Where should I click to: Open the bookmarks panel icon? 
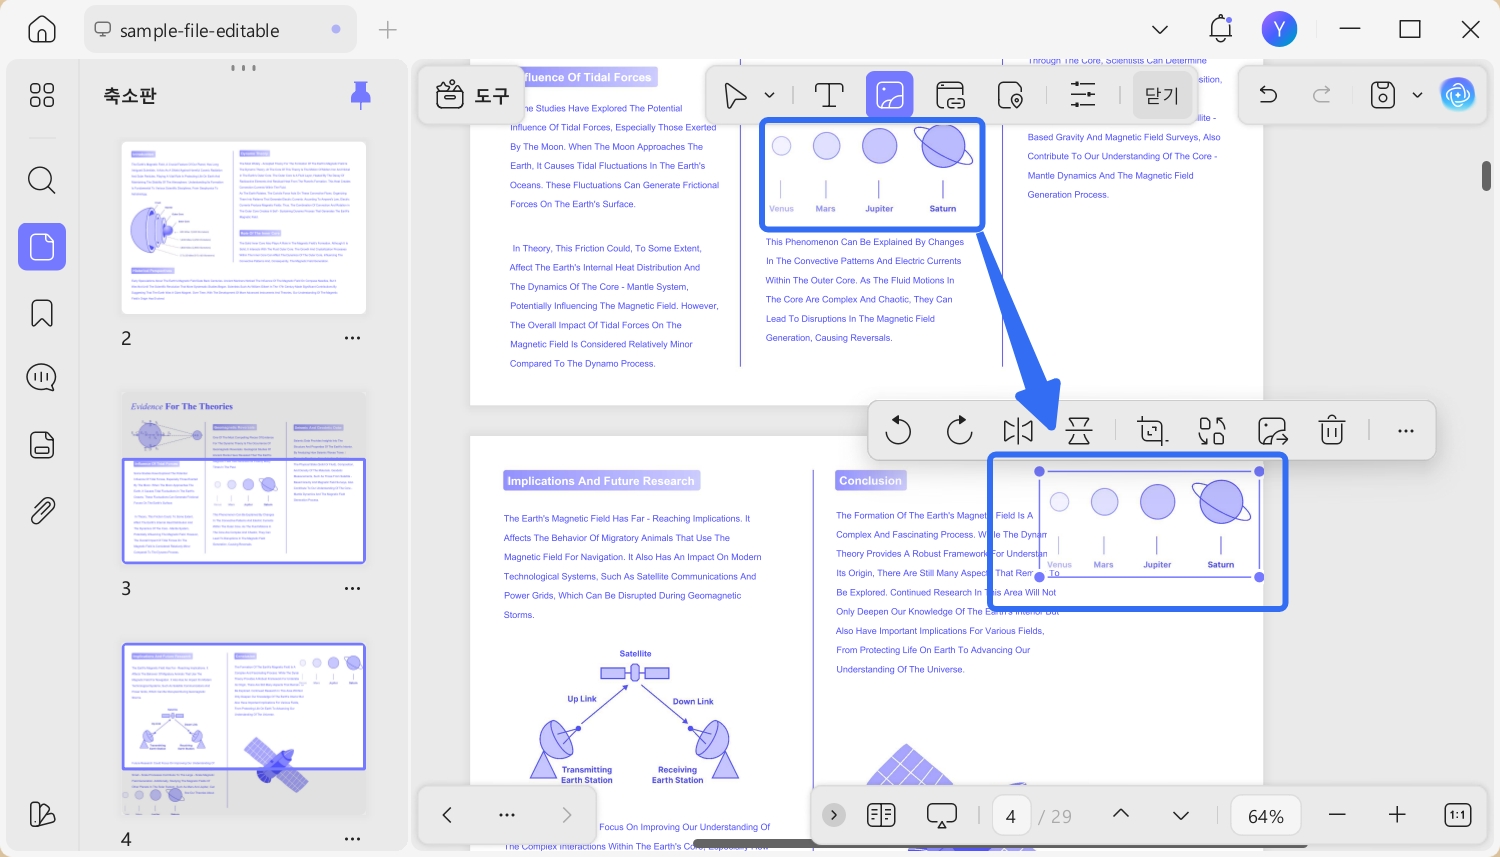[42, 313]
